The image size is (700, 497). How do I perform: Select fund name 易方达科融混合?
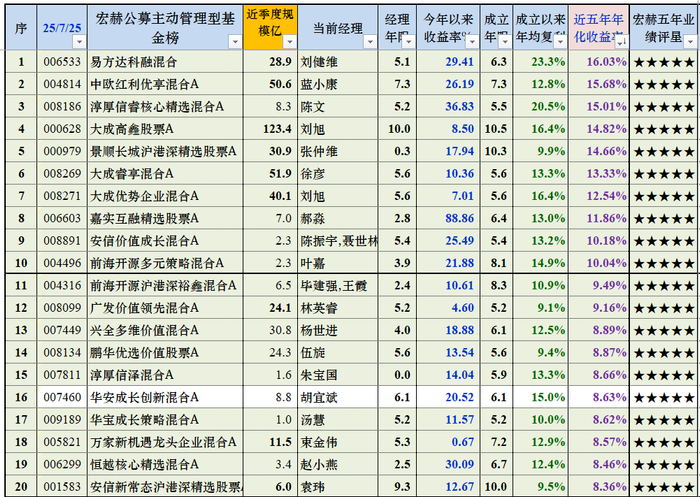[134, 62]
